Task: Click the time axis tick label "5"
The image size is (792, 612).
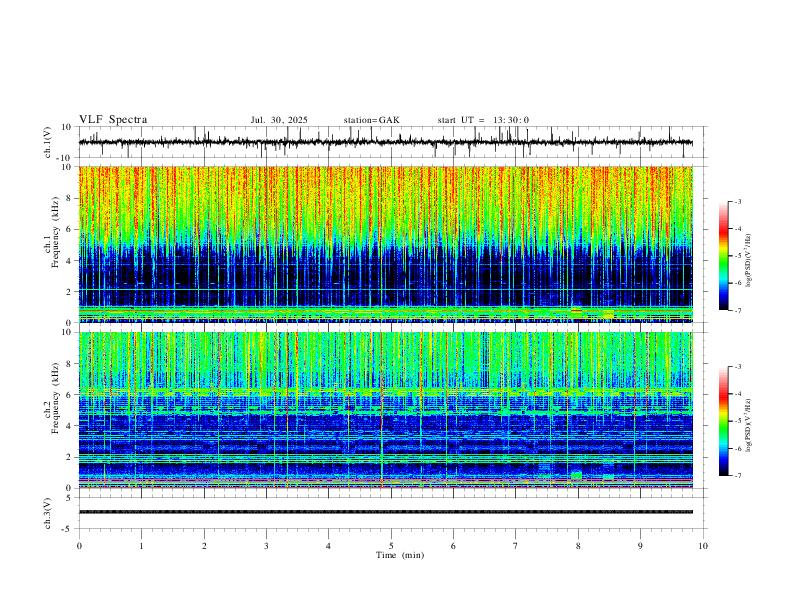Action: [x=391, y=546]
